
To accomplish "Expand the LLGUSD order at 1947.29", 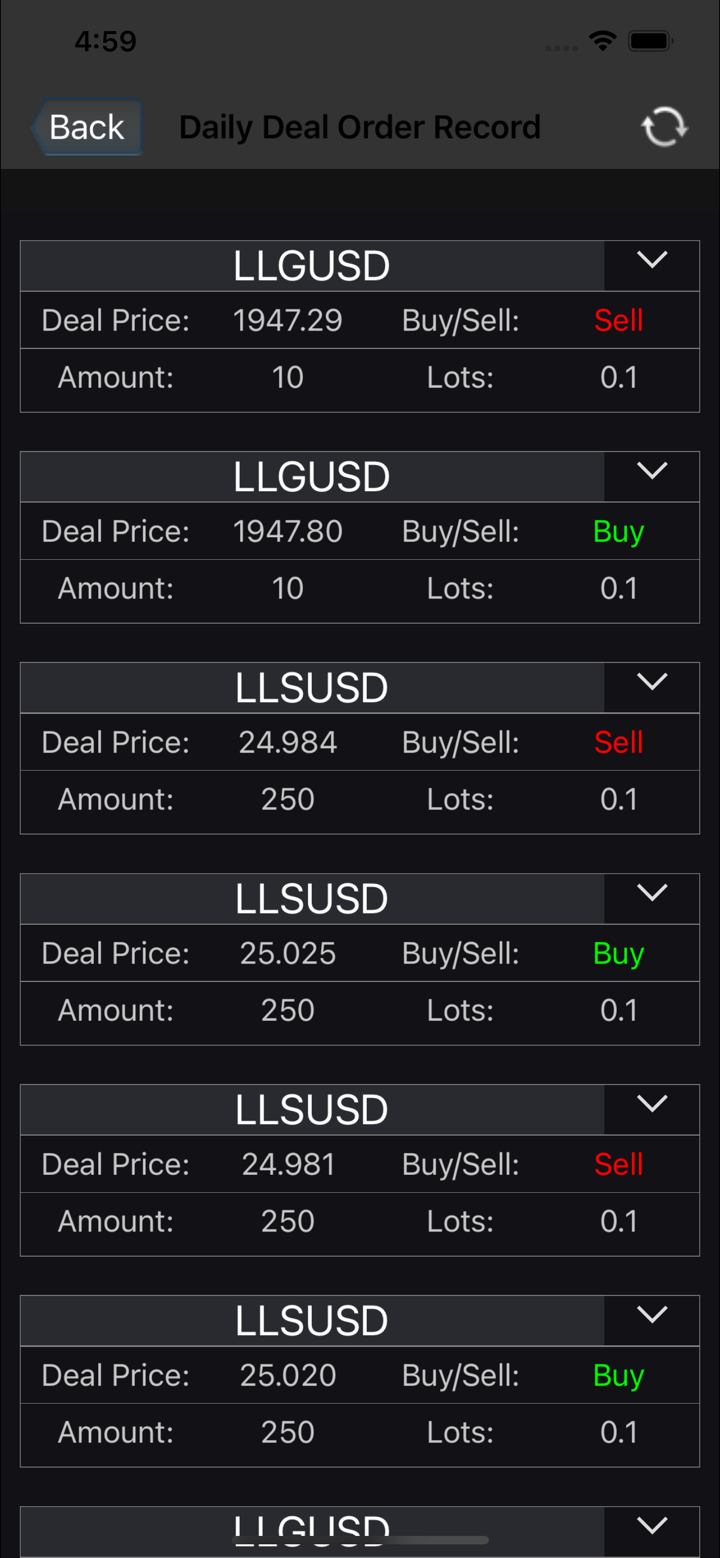I will (x=652, y=262).
